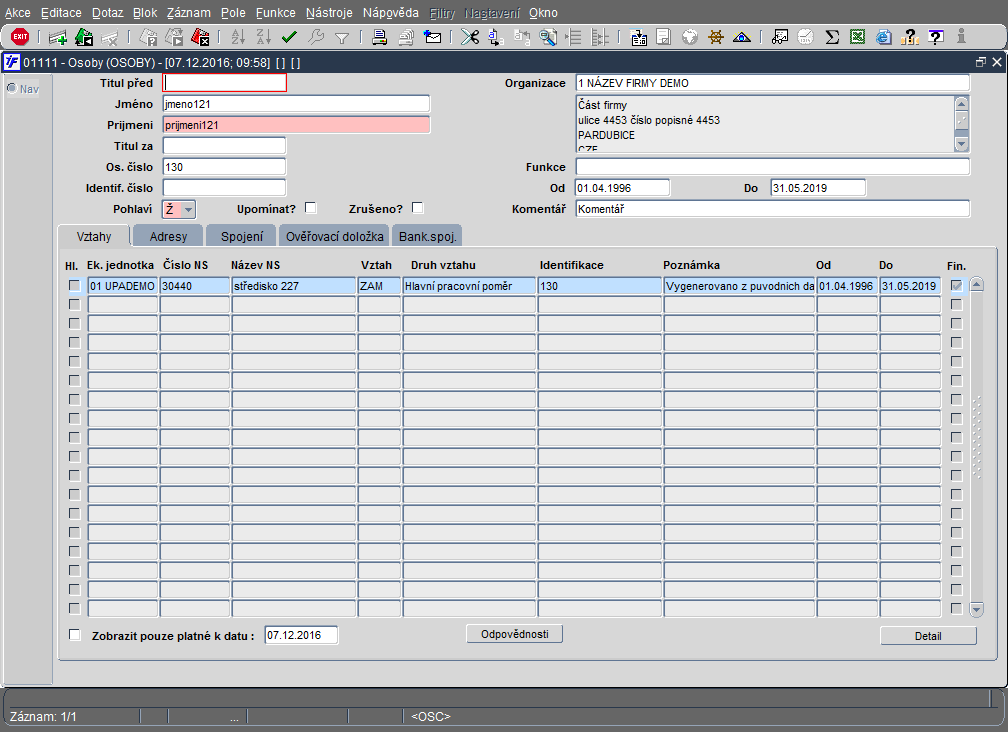Click the cell 'středisko 227'
The image size is (1008, 732).
(x=293, y=286)
